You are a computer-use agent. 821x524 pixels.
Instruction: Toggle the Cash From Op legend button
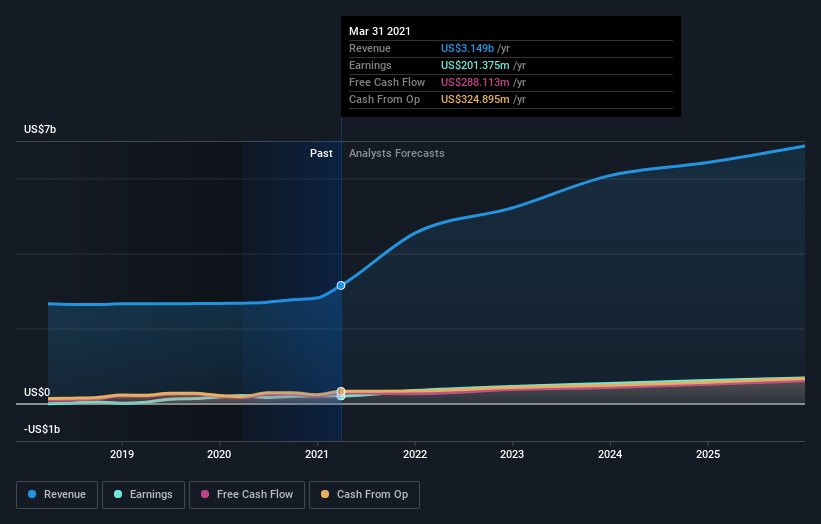[364, 495]
